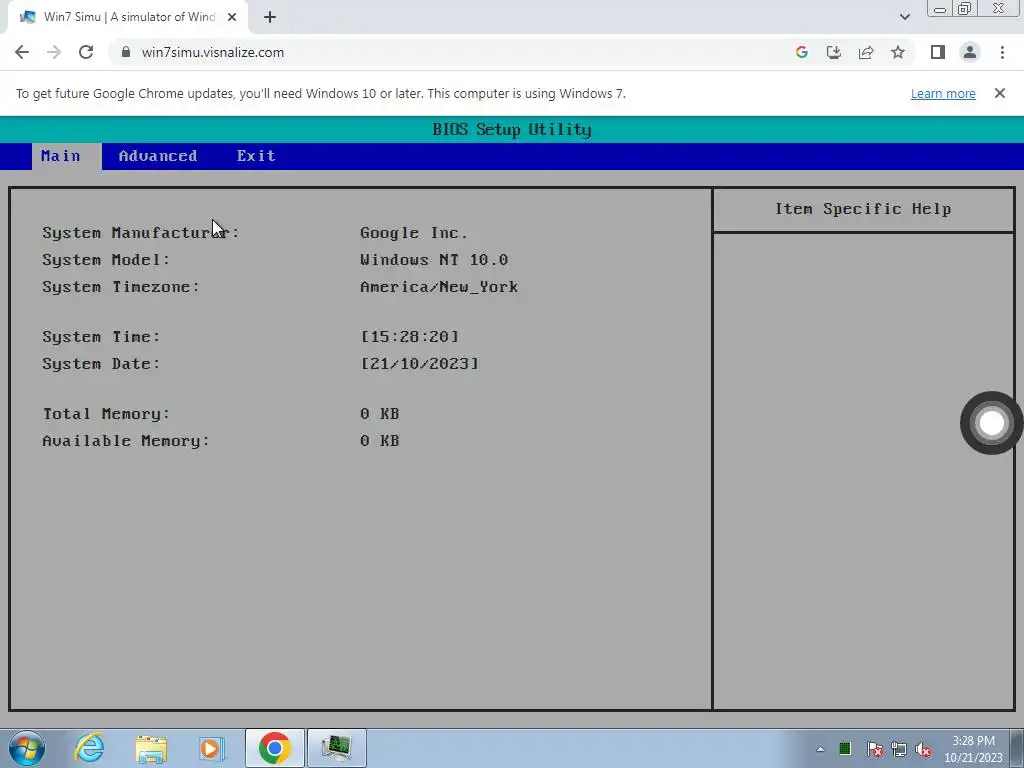
Task: Show hidden system tray icons
Action: [x=820, y=749]
